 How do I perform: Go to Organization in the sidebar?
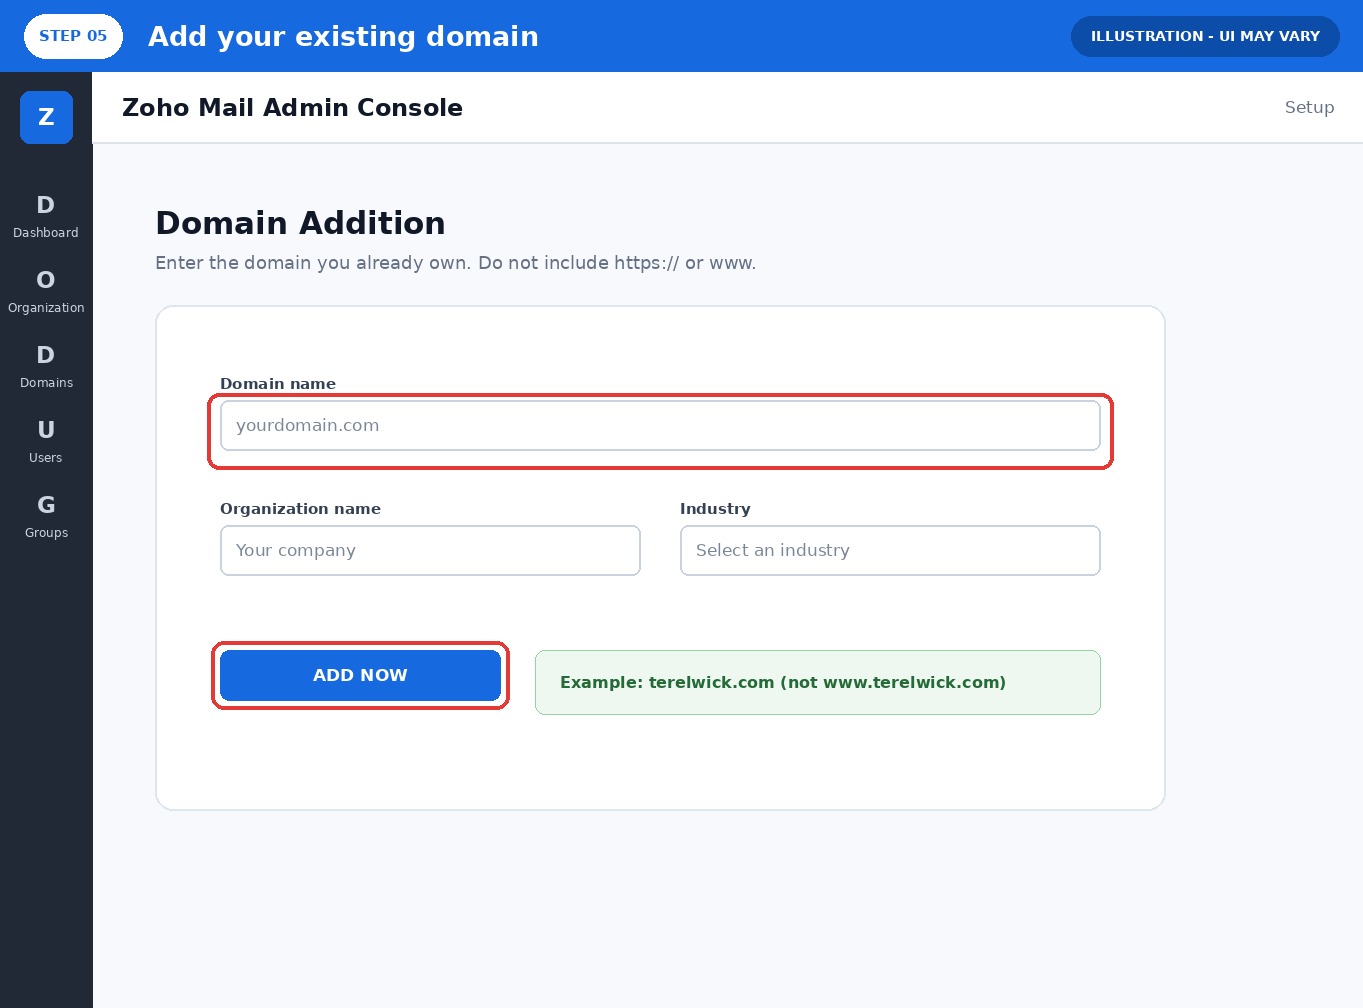46,291
